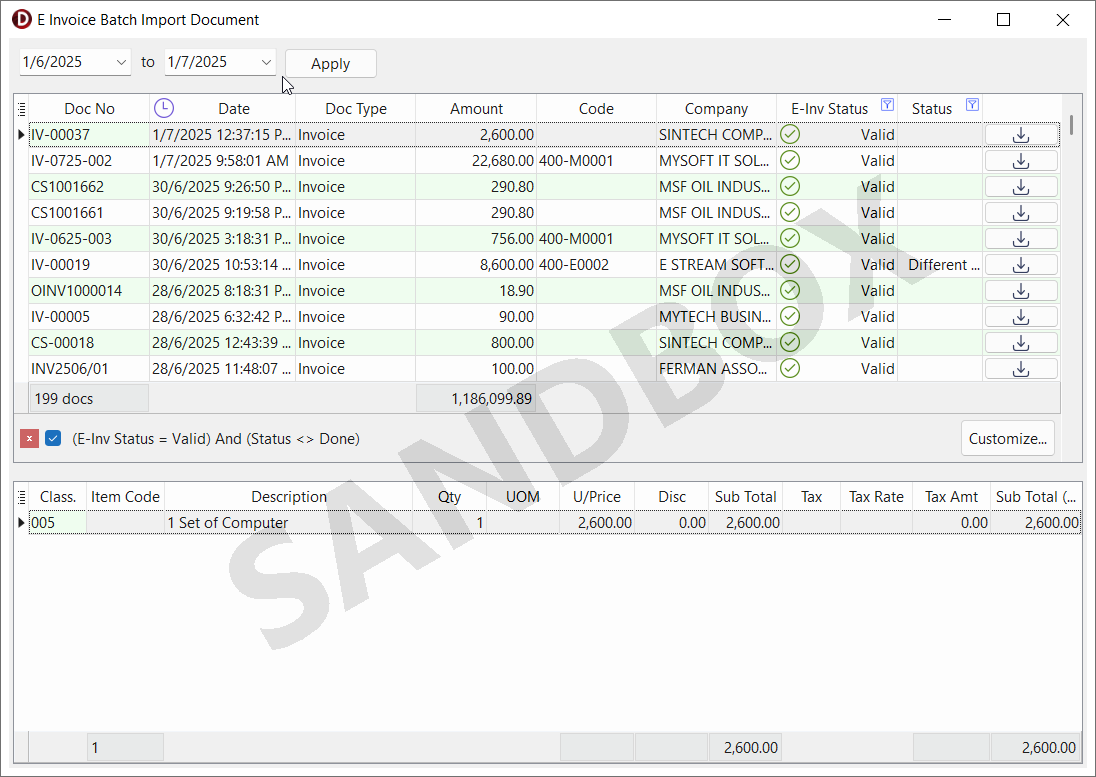Viewport: 1096px width, 777px height.
Task: Sort by the Amount column header
Action: [476, 109]
